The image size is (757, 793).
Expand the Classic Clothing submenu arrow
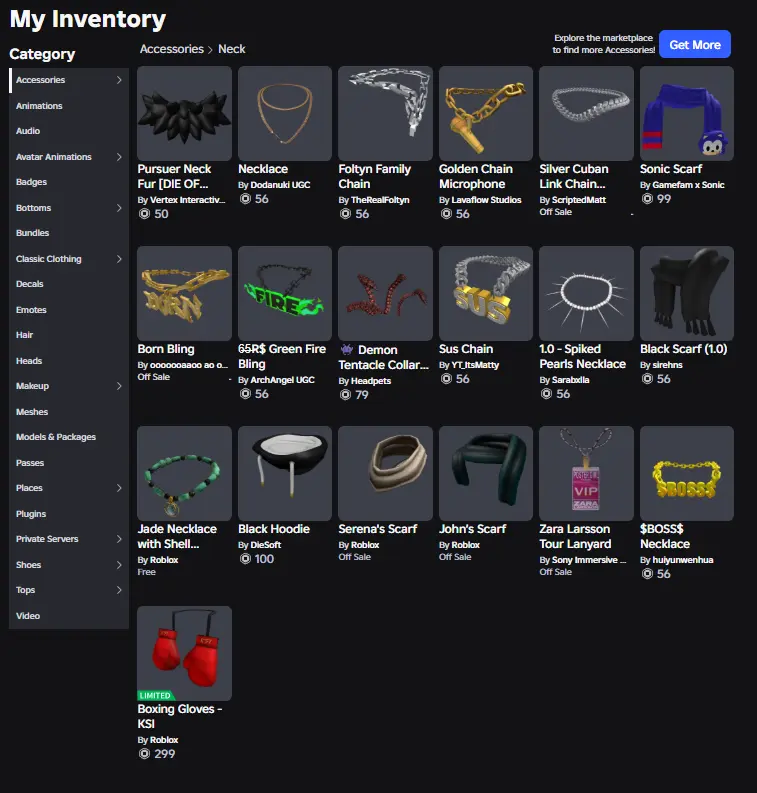(x=119, y=259)
